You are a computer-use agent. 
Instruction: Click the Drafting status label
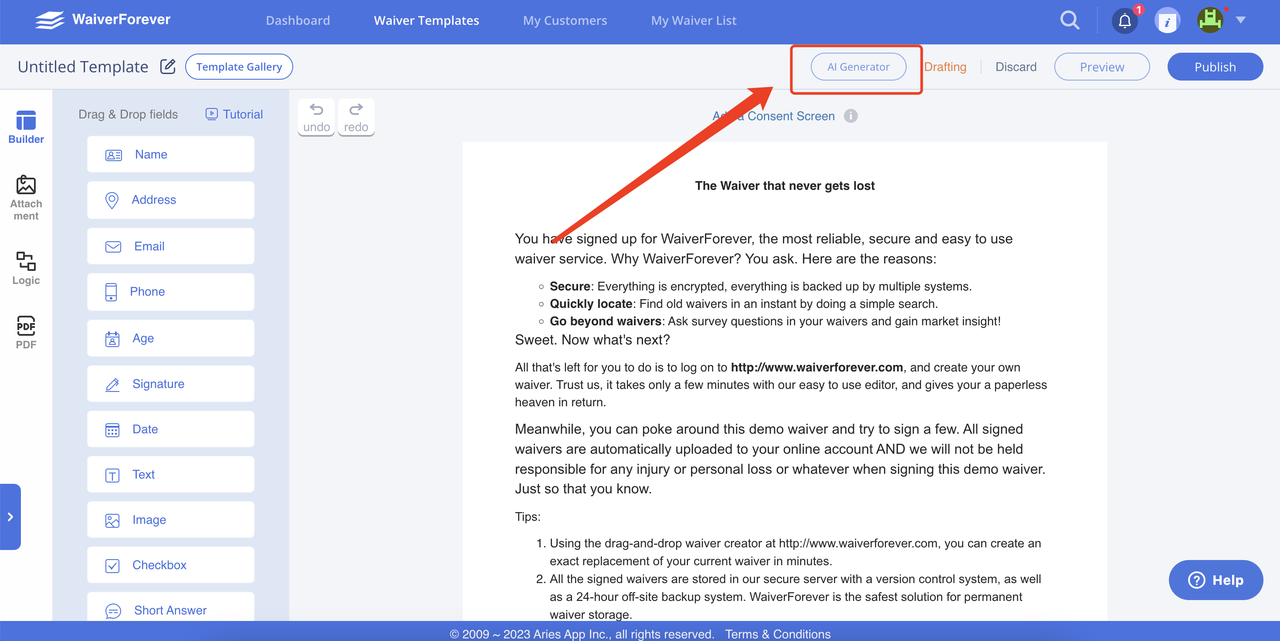click(945, 67)
